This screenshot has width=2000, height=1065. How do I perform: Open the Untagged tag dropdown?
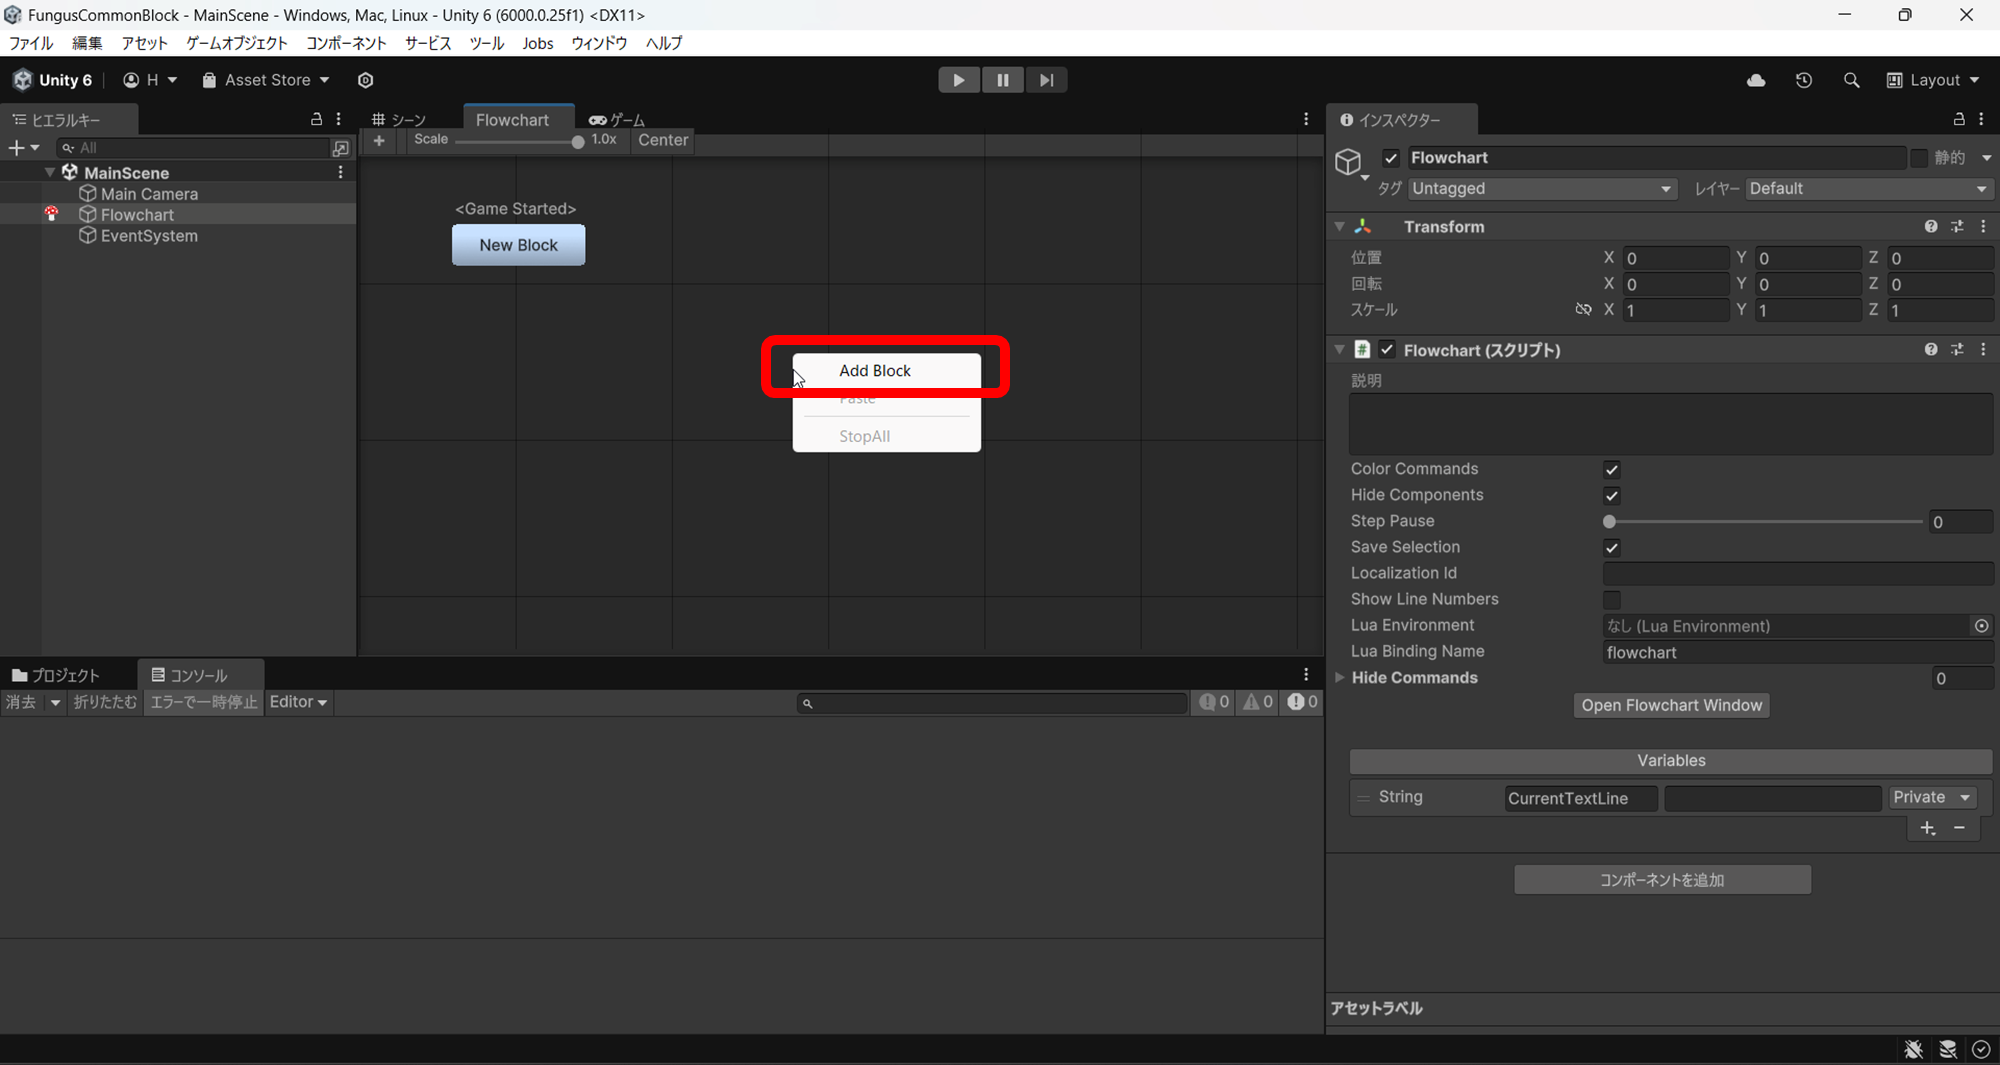[x=1541, y=188]
